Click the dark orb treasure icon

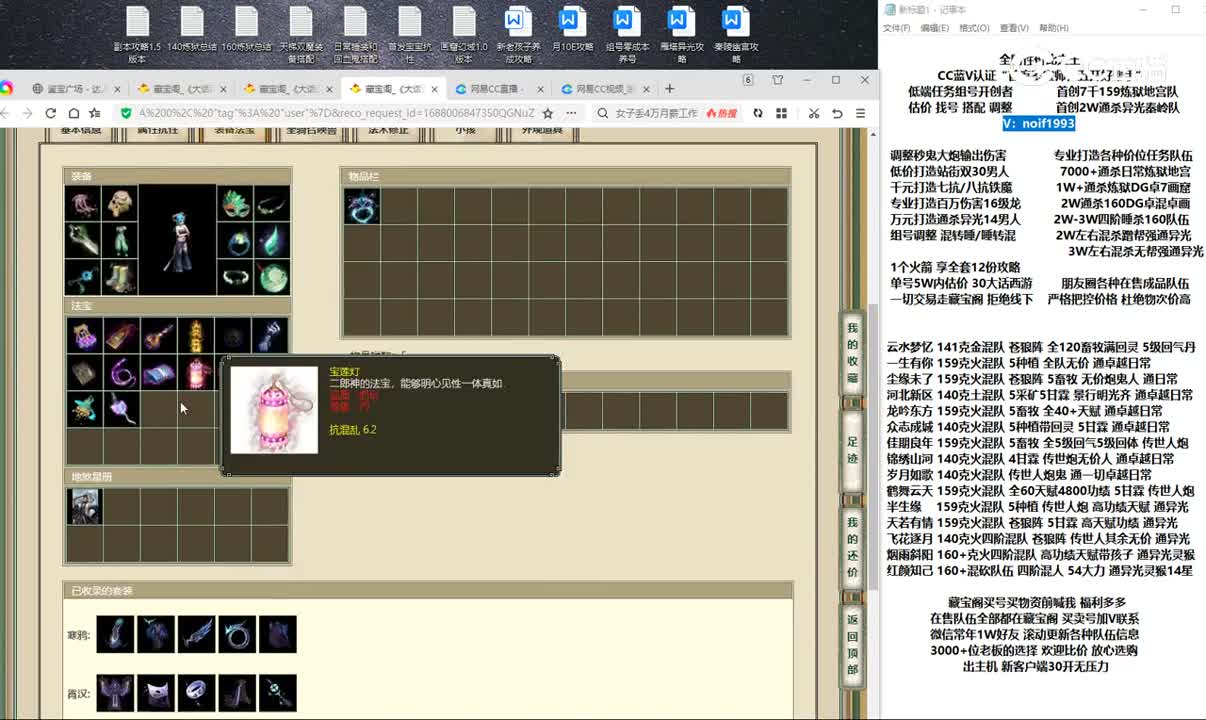coord(232,335)
